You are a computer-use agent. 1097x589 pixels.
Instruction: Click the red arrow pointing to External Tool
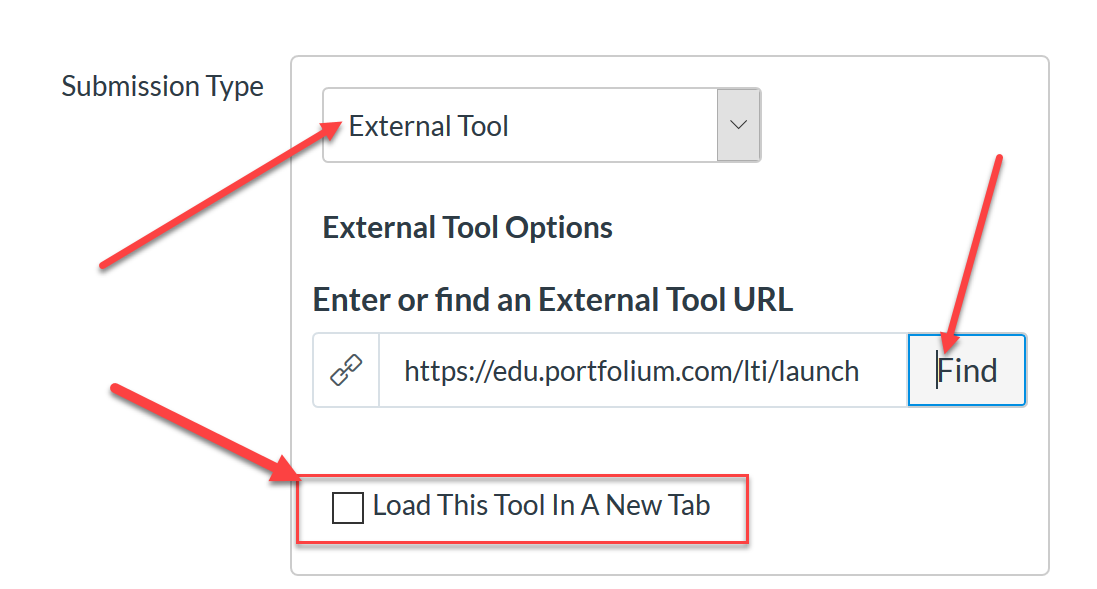(220, 194)
